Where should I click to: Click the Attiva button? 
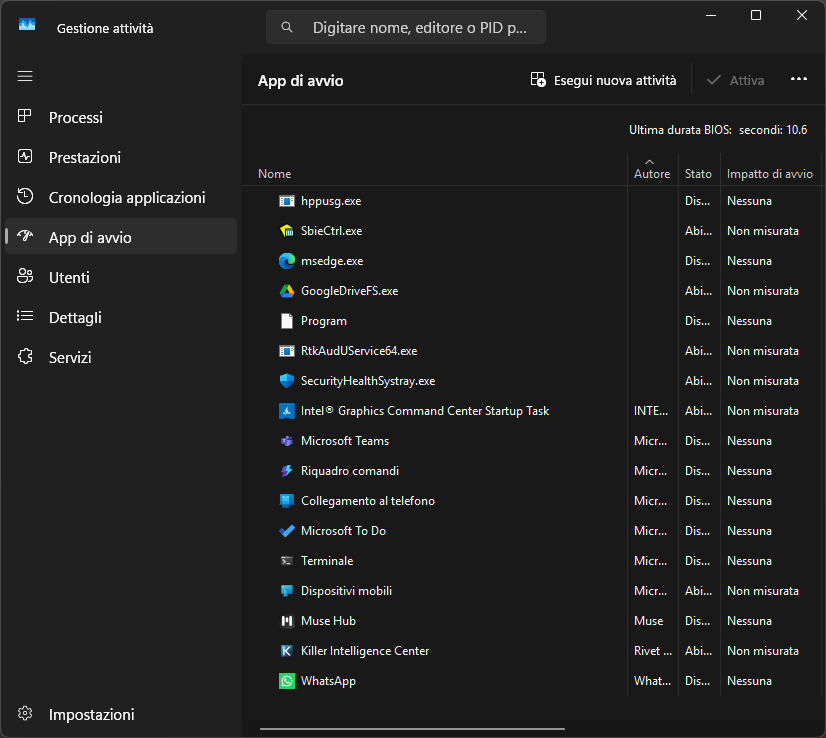click(735, 80)
